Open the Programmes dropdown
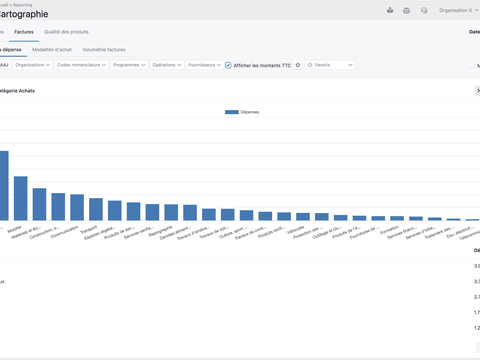Screen dimensions: 480x360 [x=129, y=65]
